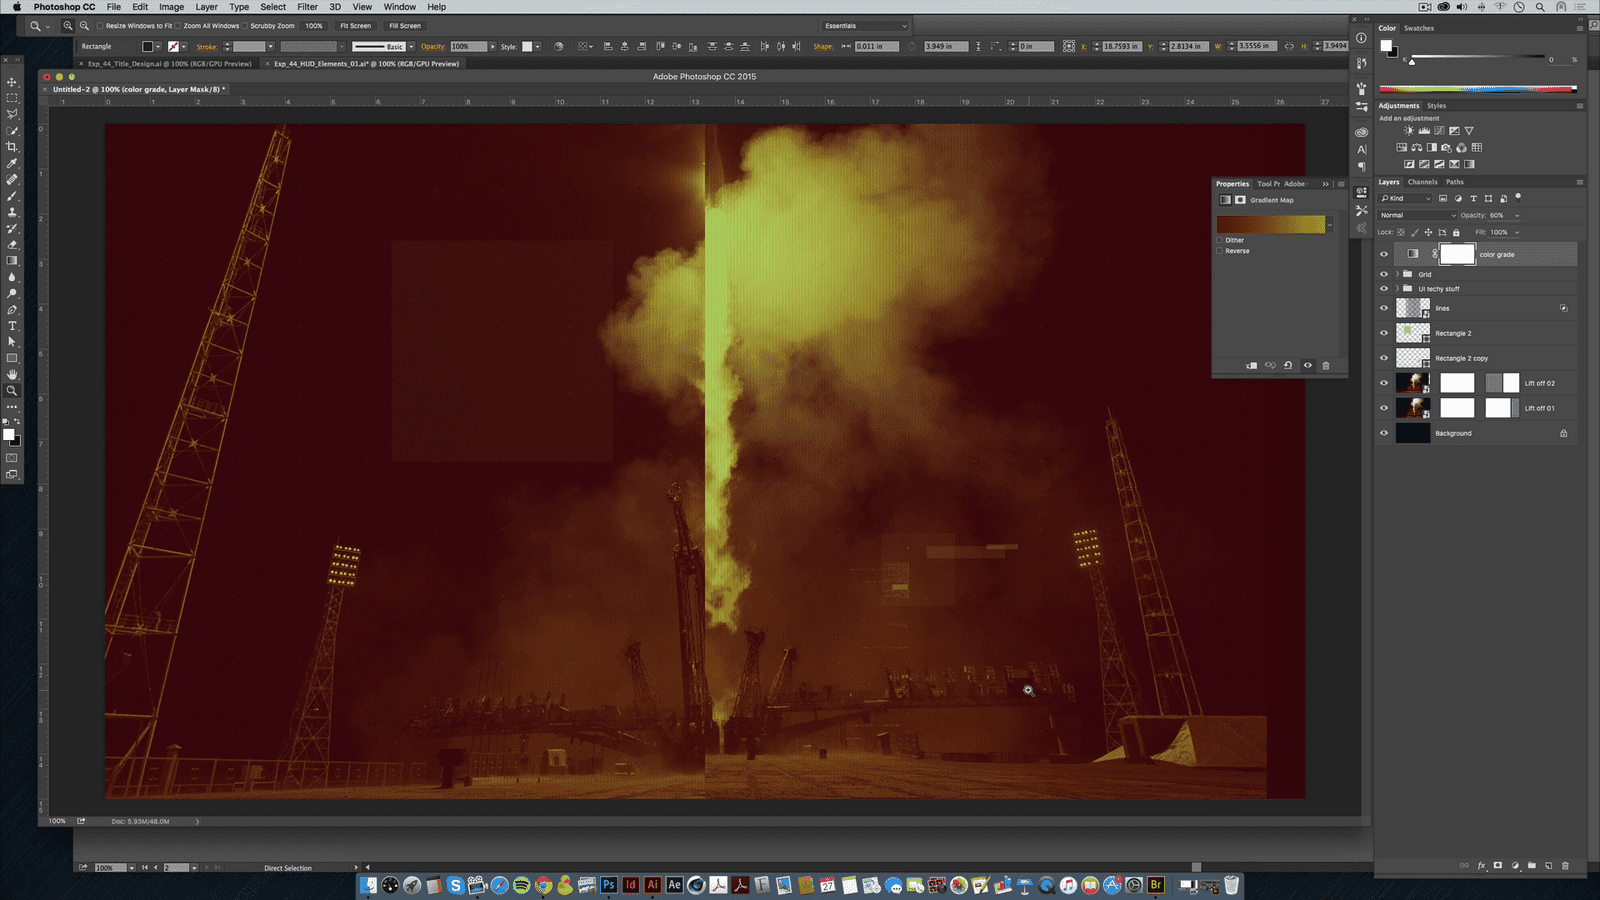Viewport: 1600px width, 900px height.
Task: Select the Clone Stamp tool
Action: (x=12, y=212)
